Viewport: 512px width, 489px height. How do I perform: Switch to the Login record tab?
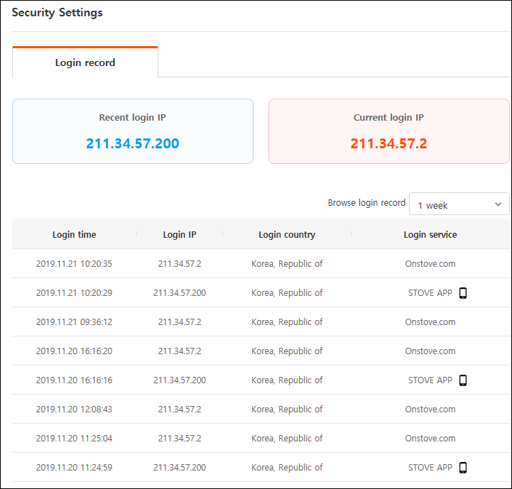pyautogui.click(x=85, y=62)
